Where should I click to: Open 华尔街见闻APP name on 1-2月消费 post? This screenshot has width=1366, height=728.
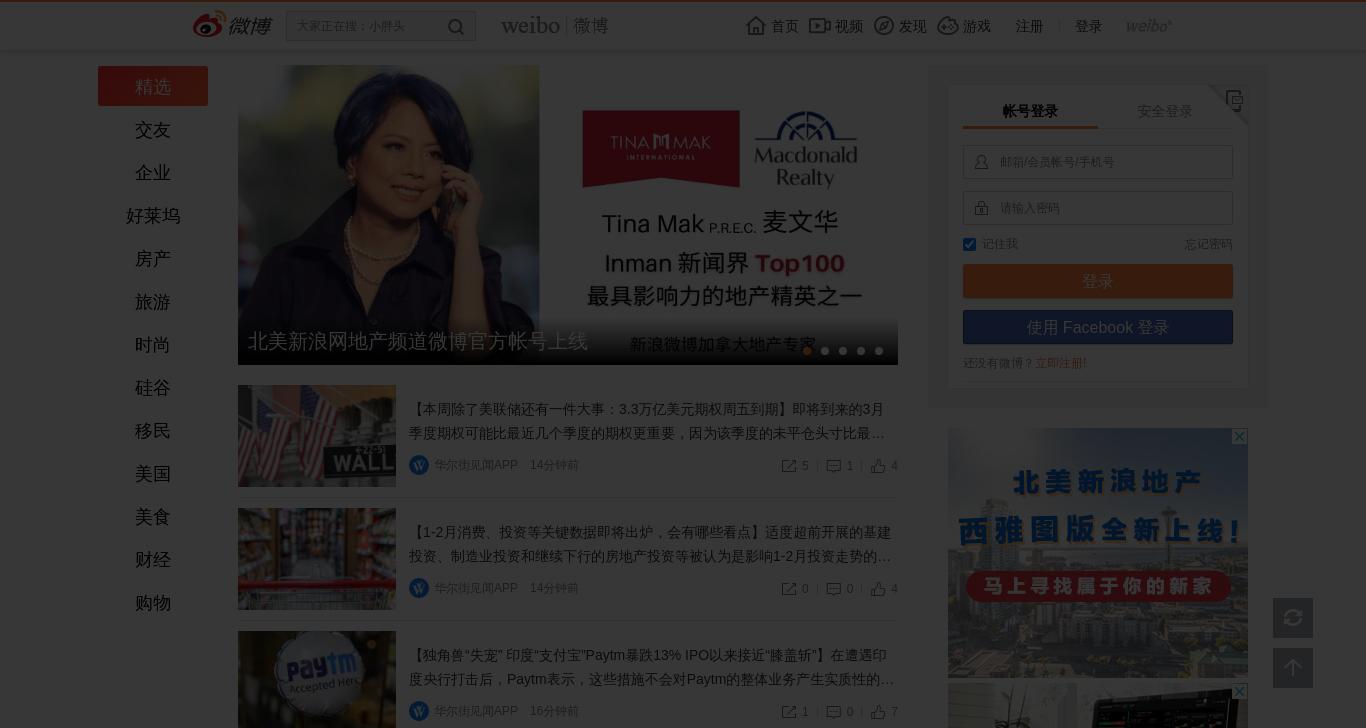(x=476, y=588)
